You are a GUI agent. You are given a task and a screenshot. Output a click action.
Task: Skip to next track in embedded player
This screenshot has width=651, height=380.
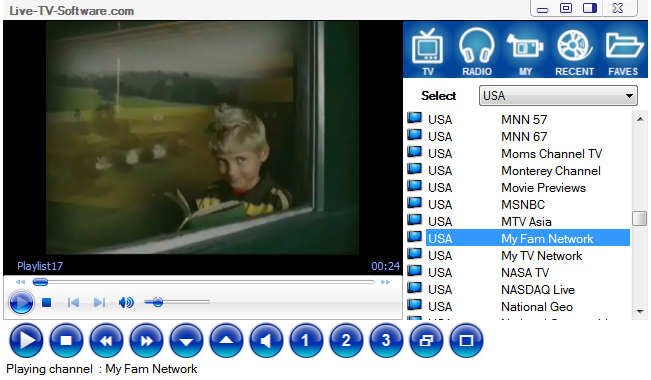point(99,302)
